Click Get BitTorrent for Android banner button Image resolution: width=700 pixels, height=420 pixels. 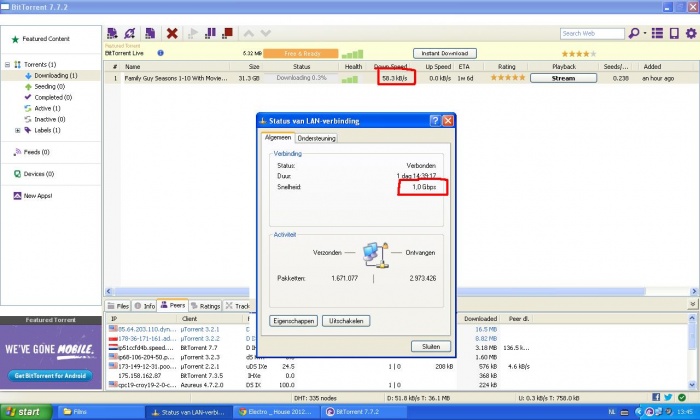coord(50,375)
